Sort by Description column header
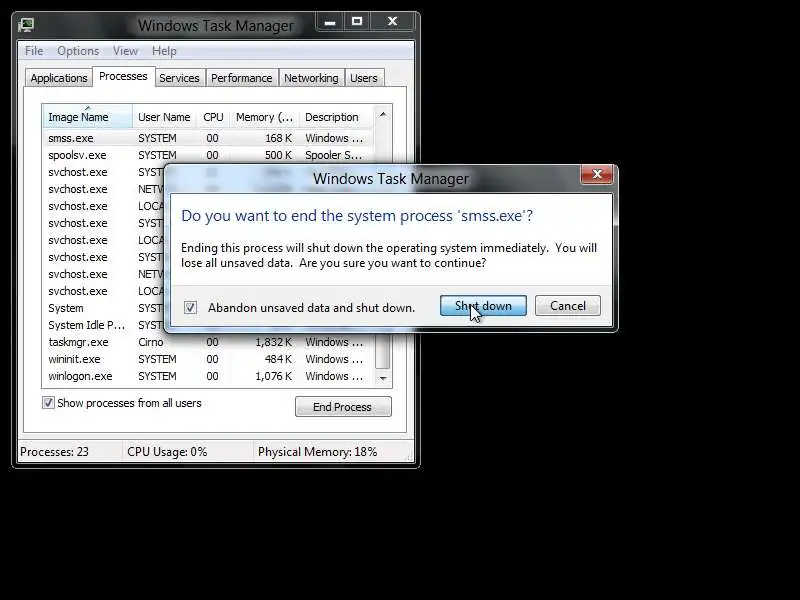Viewport: 800px width, 600px height. 336,117
